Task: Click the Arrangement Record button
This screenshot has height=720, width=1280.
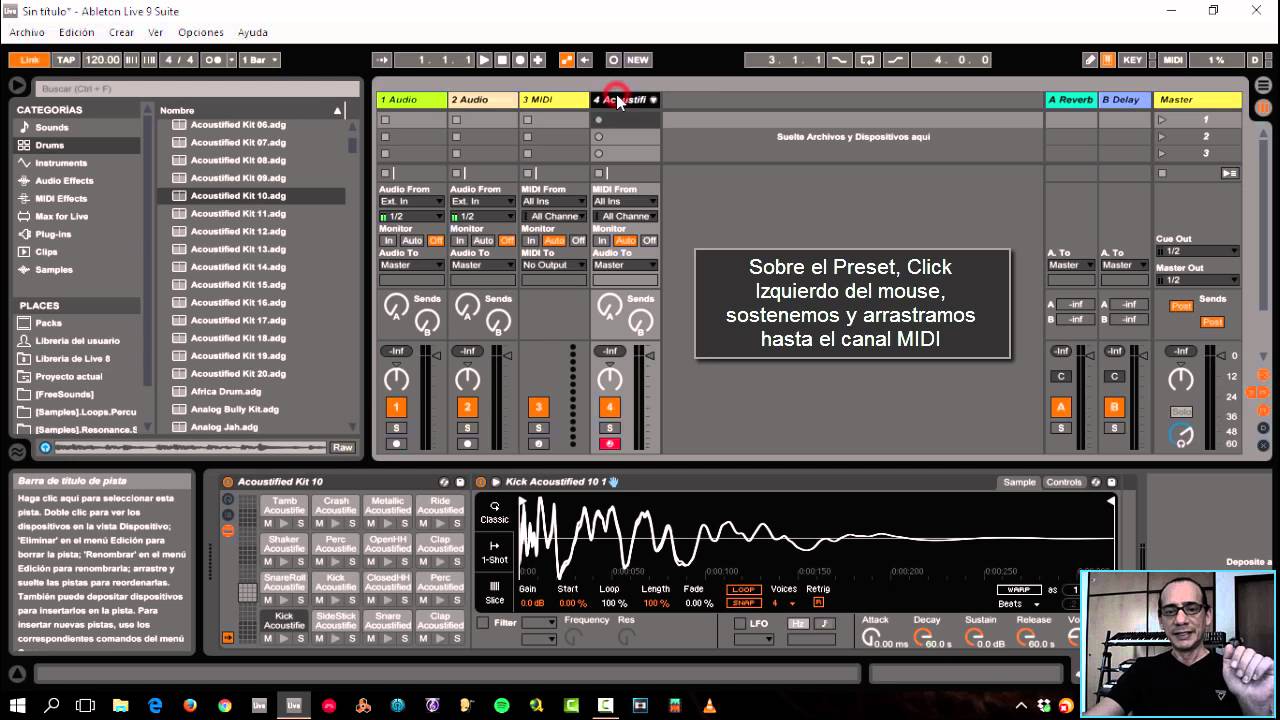Action: (520, 60)
